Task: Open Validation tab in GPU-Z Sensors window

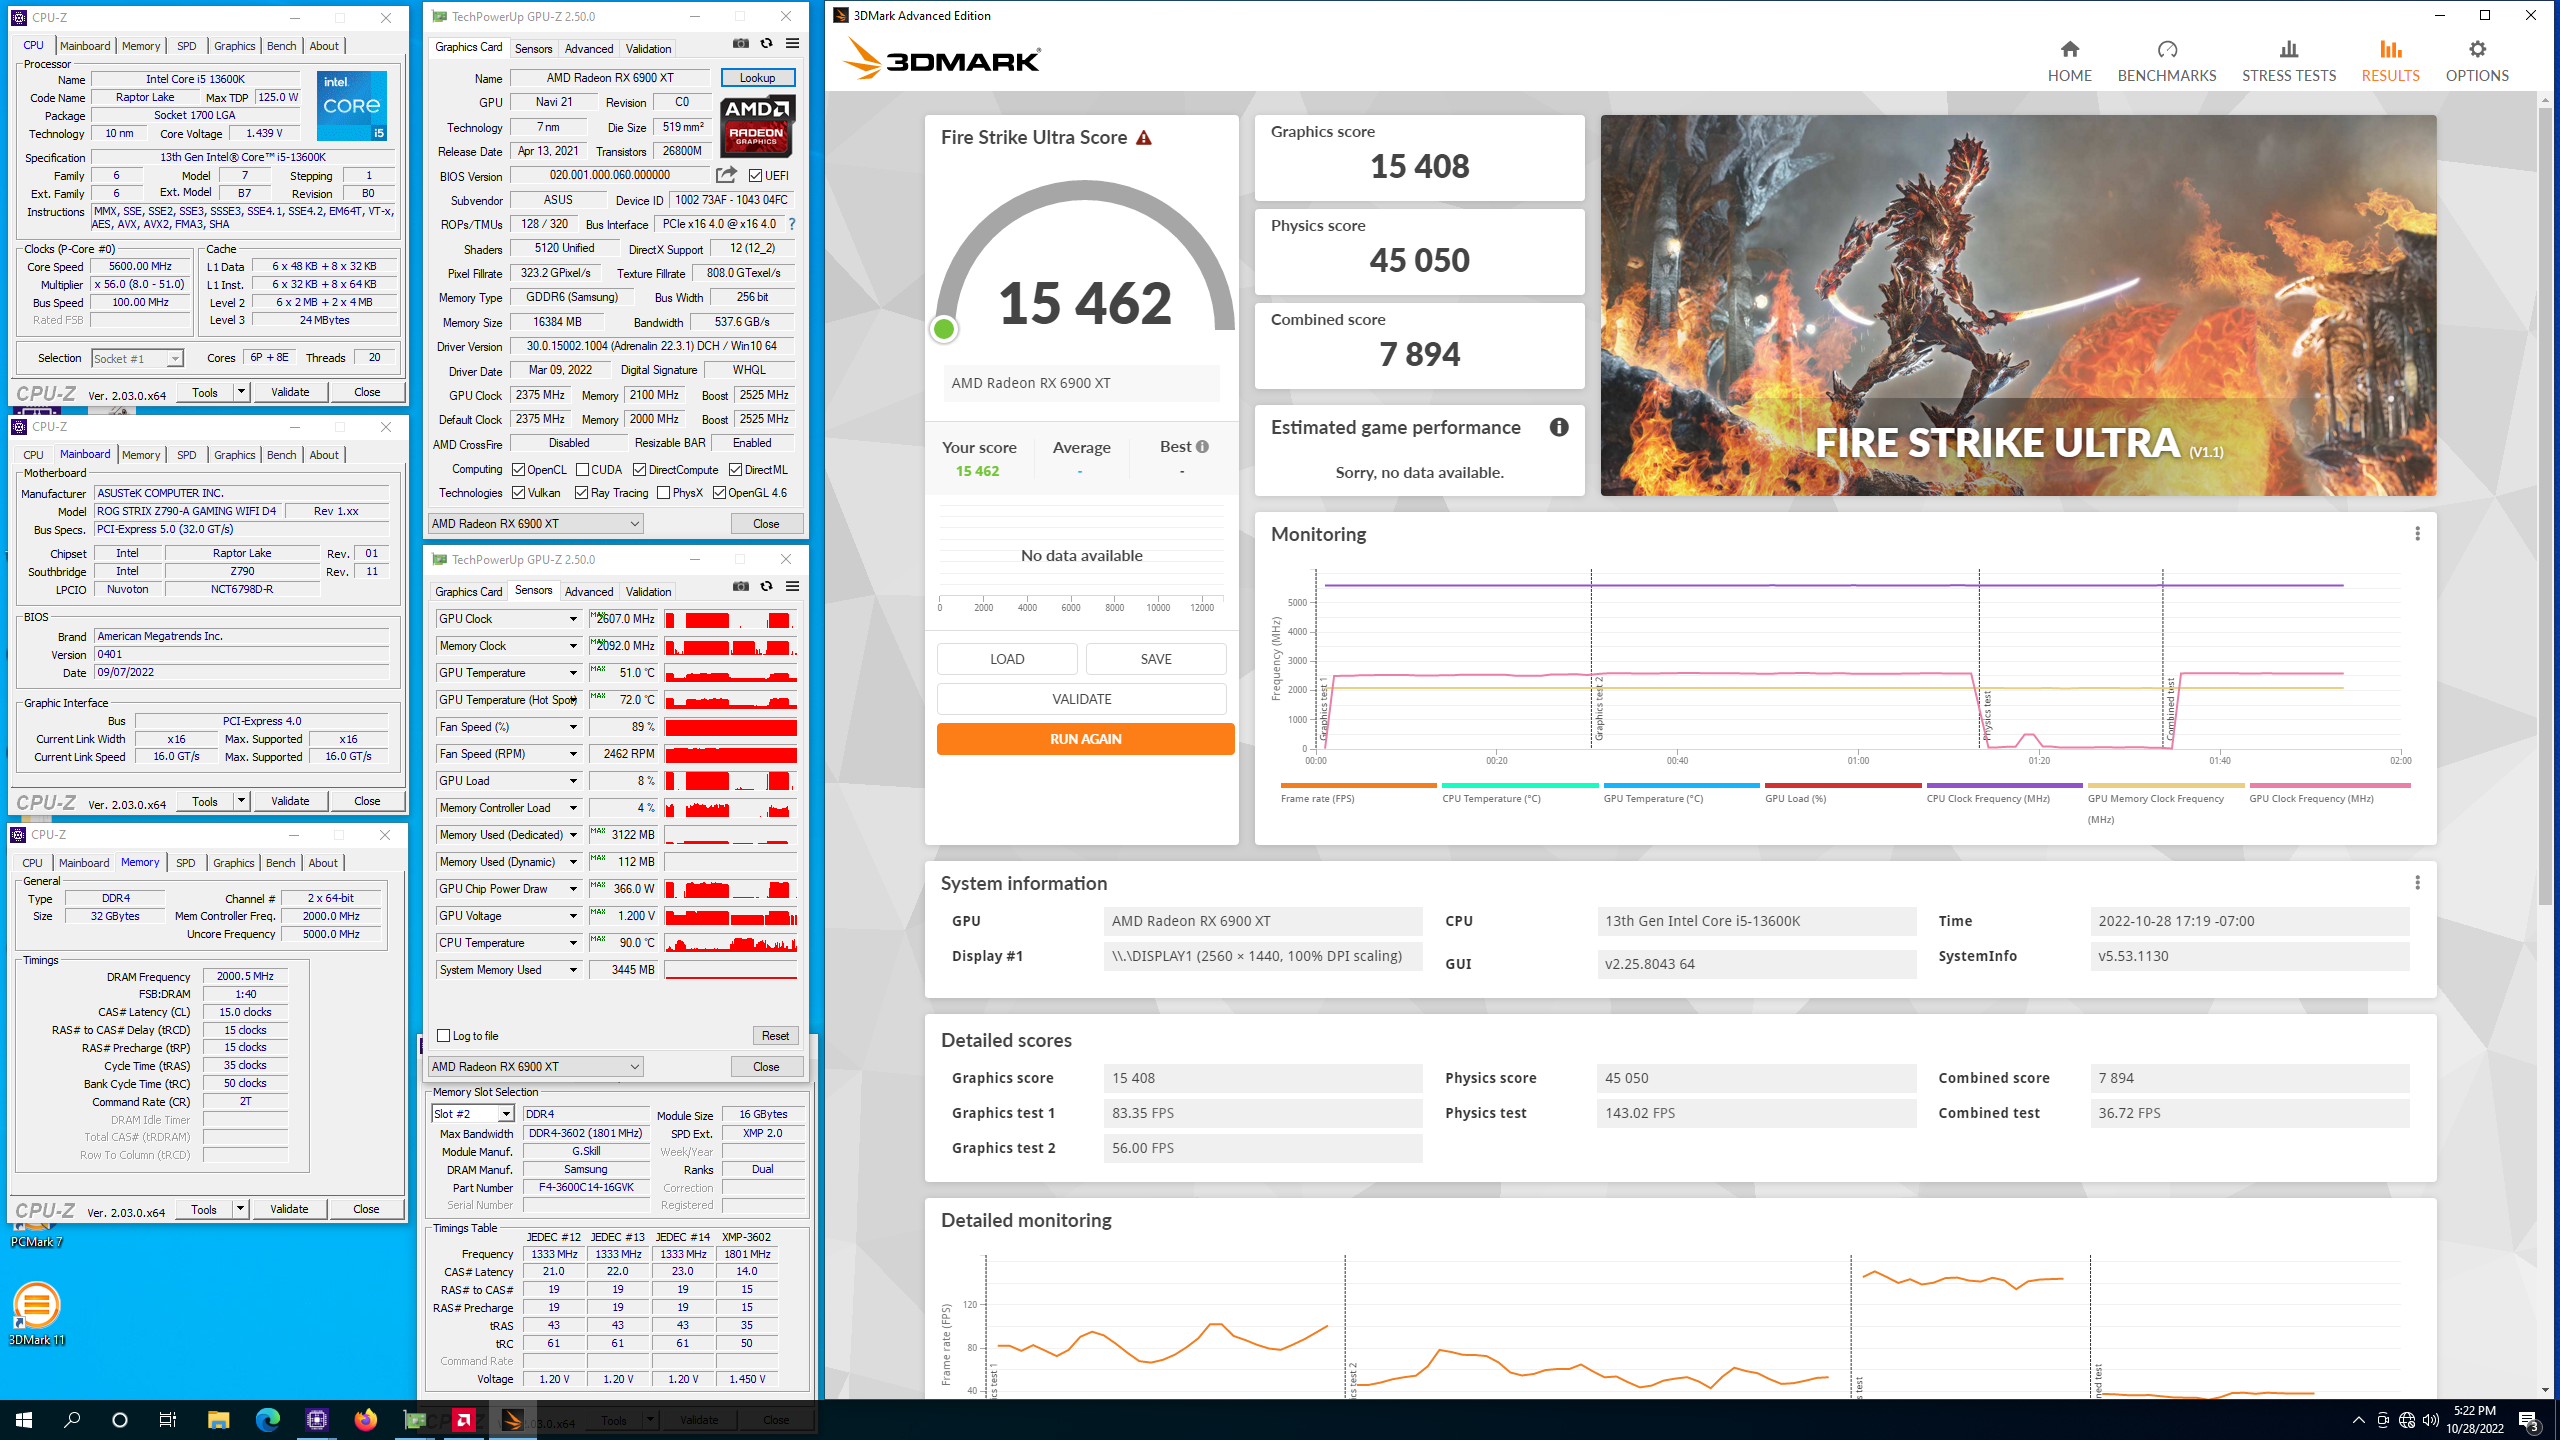Action: coord(648,592)
